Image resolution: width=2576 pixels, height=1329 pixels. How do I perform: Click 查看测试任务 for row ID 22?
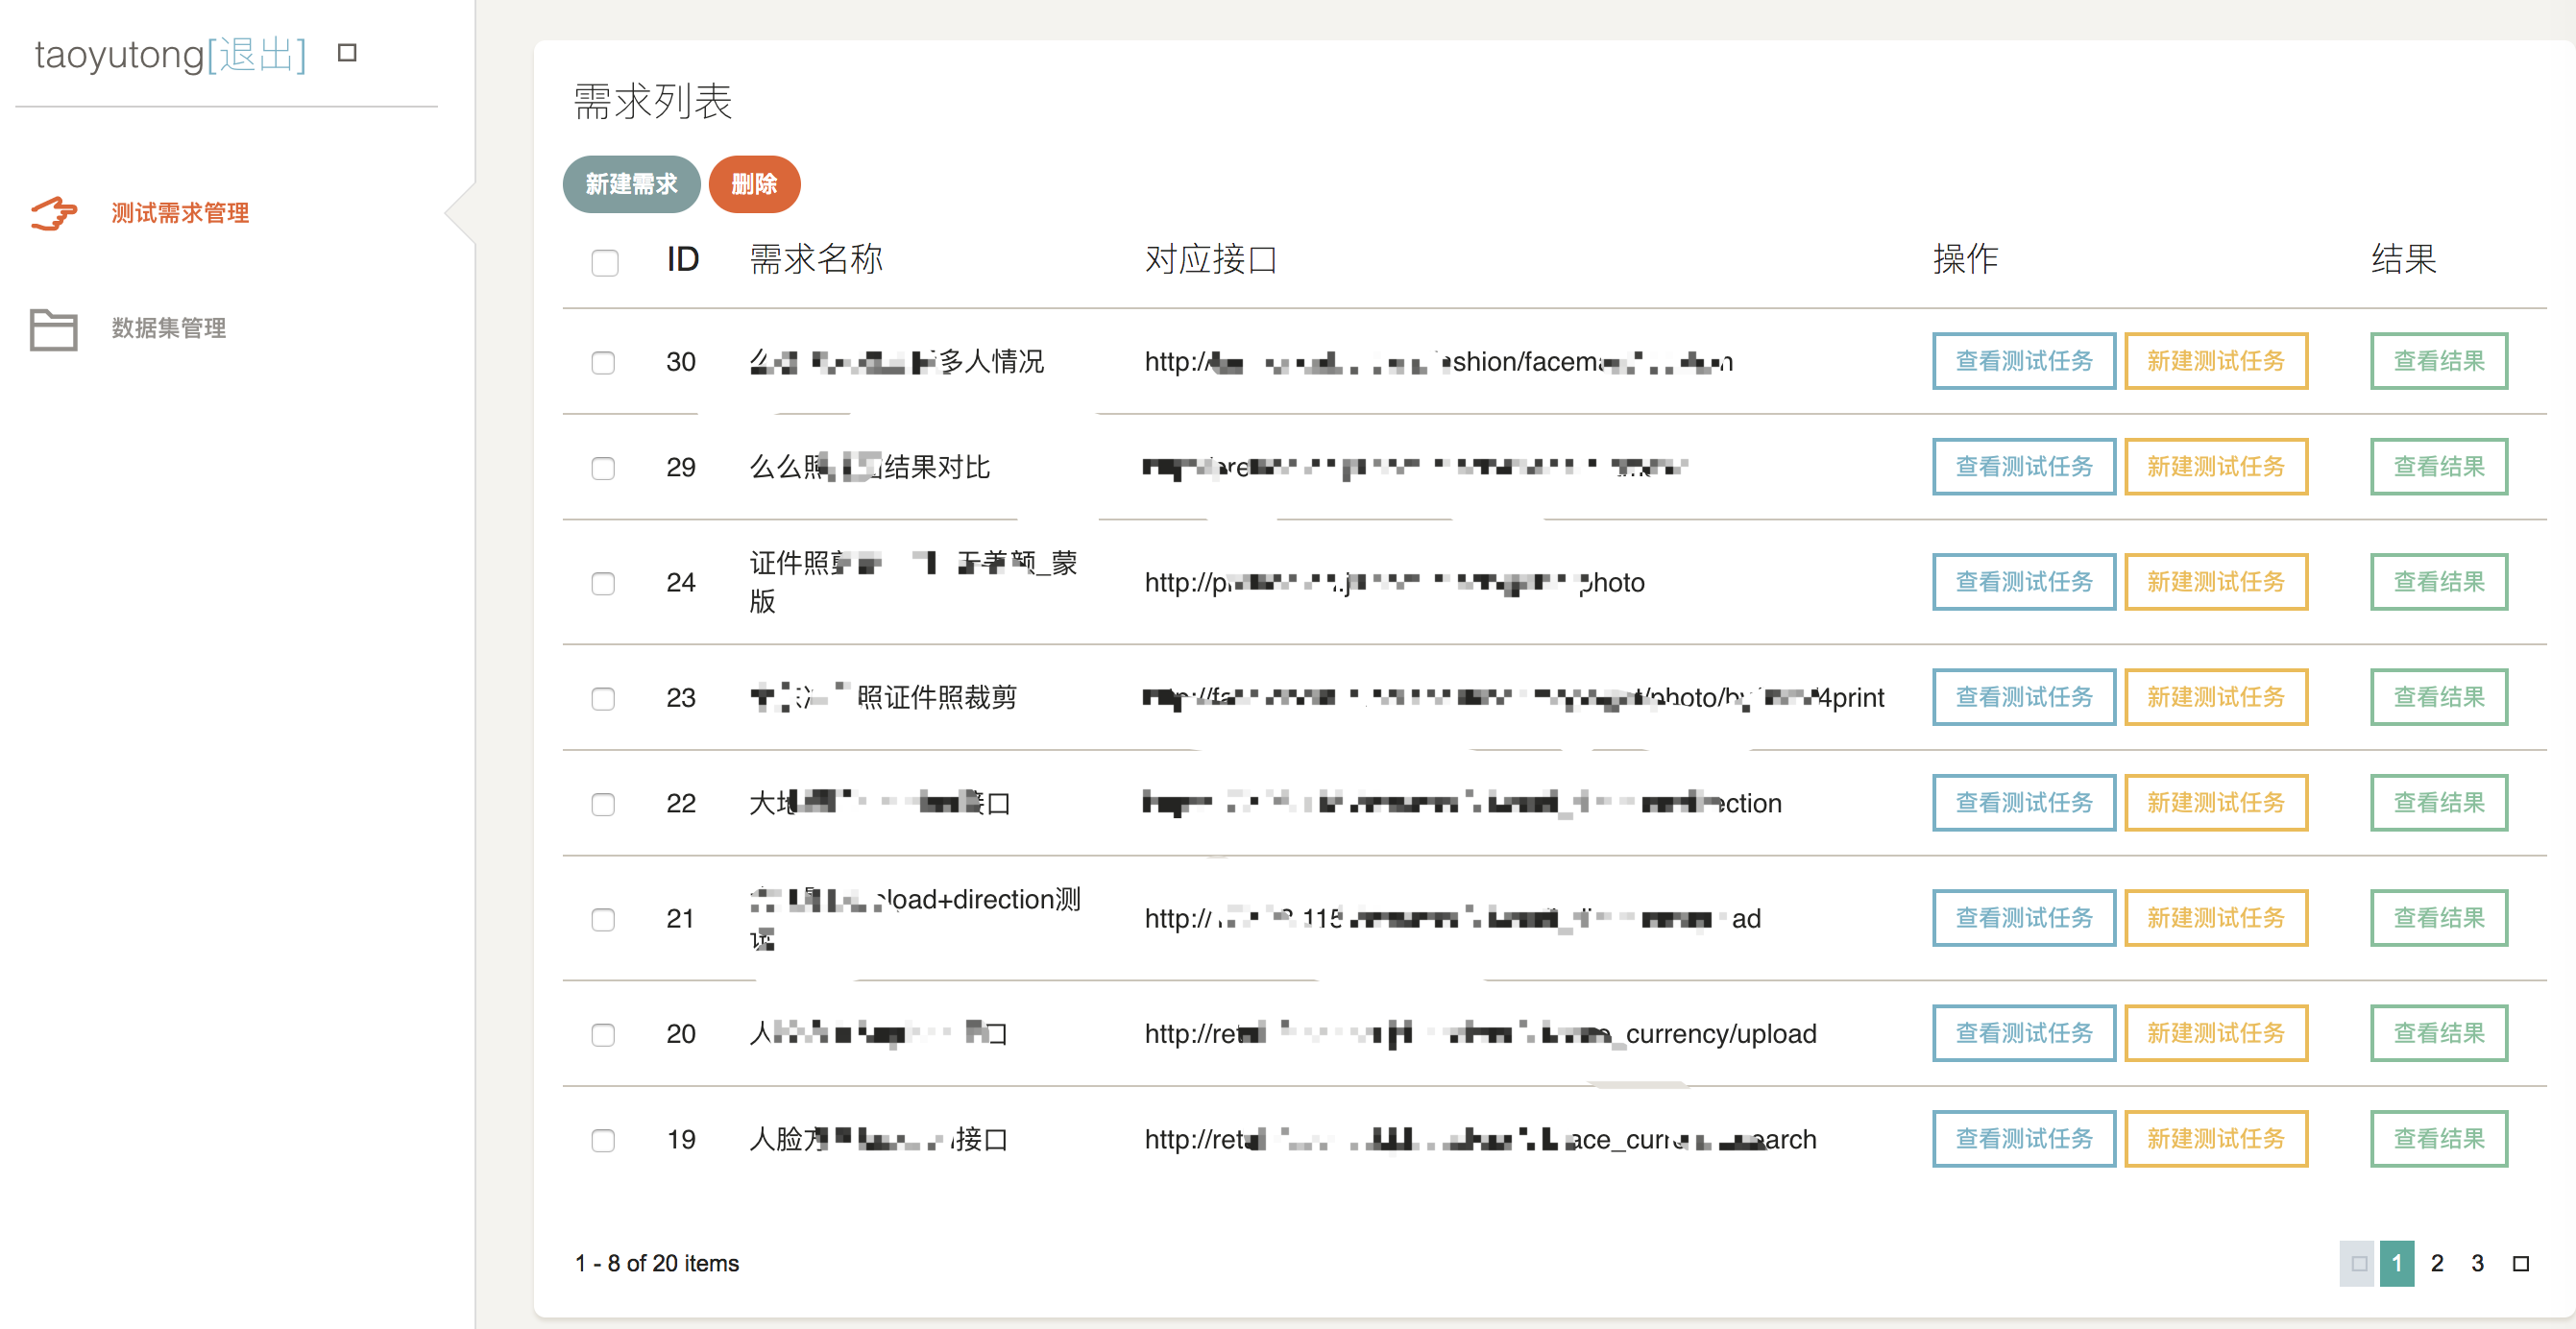2024,803
